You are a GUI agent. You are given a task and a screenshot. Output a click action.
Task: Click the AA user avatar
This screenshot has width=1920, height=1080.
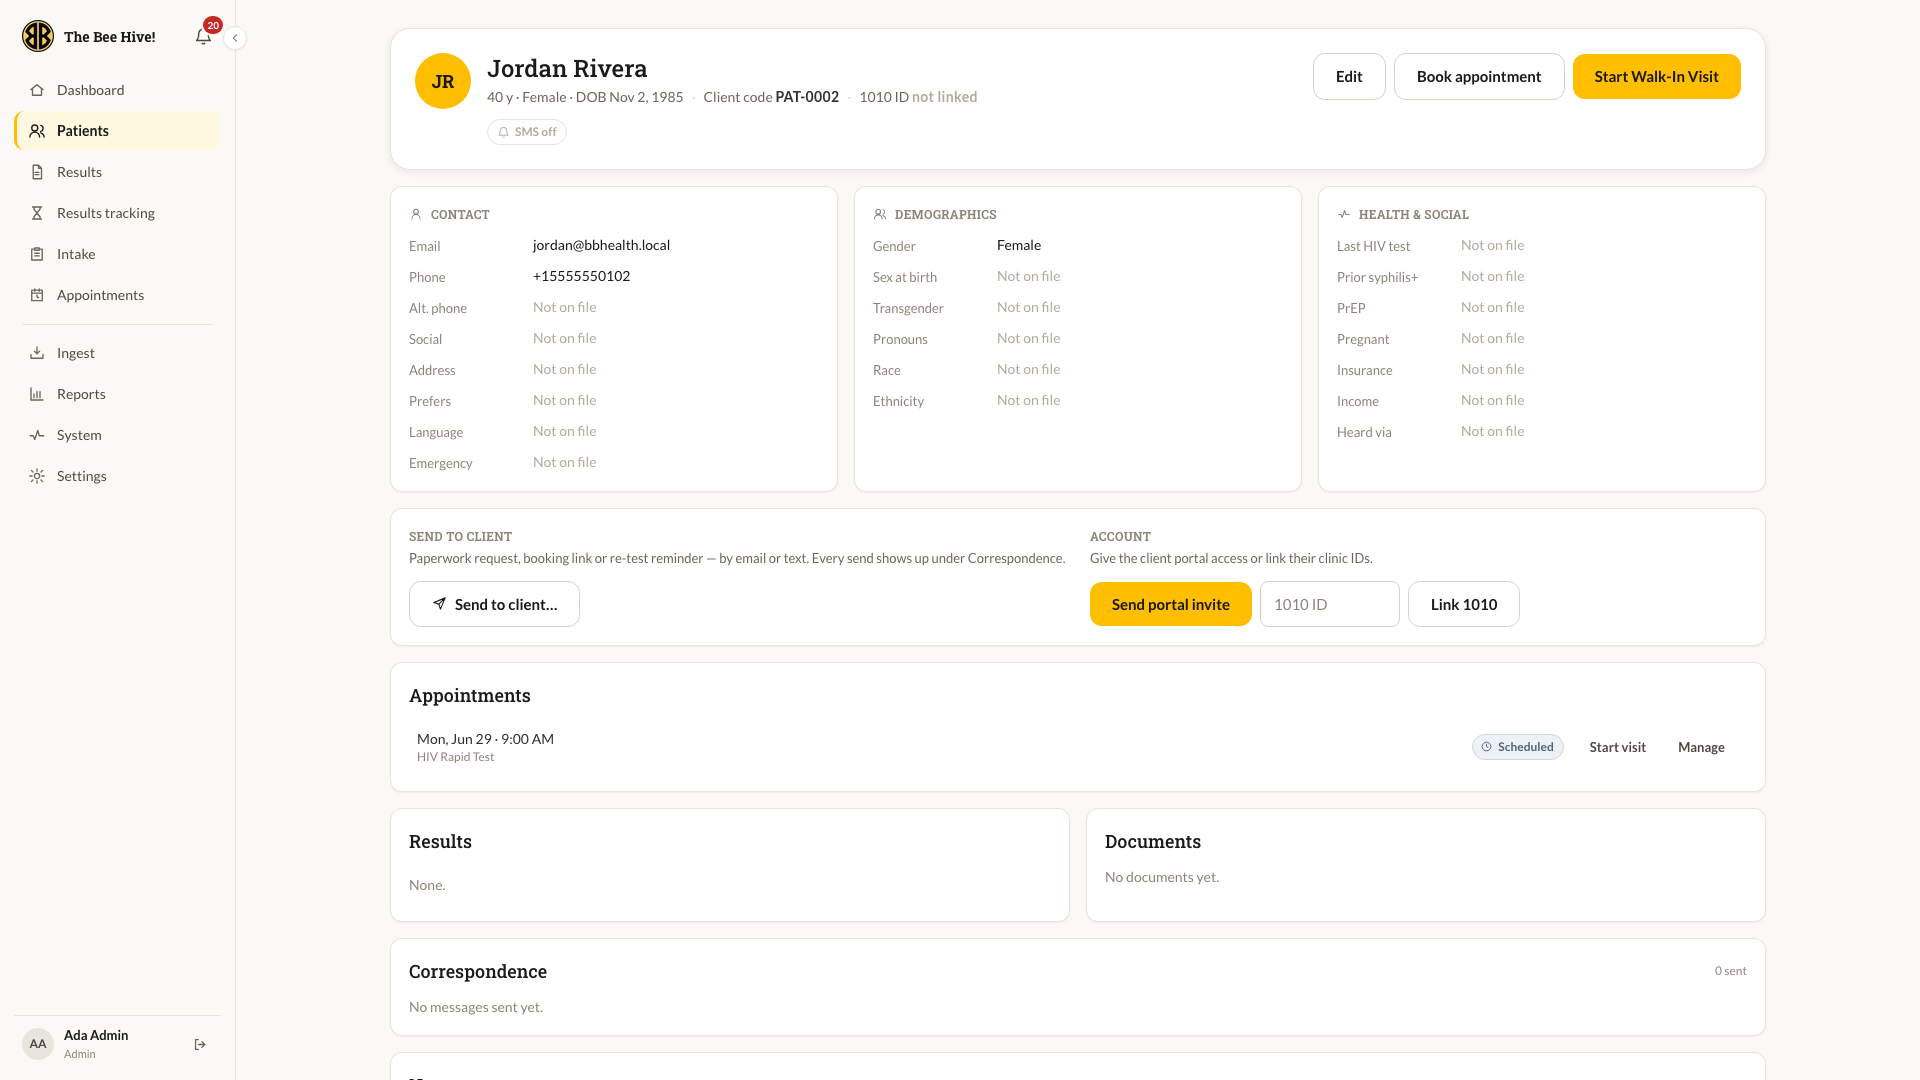(38, 1044)
